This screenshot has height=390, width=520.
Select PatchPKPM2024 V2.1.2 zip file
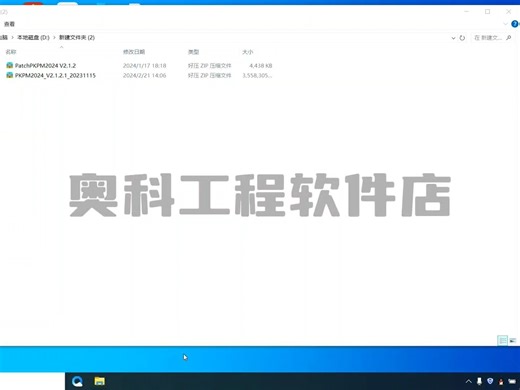point(45,66)
